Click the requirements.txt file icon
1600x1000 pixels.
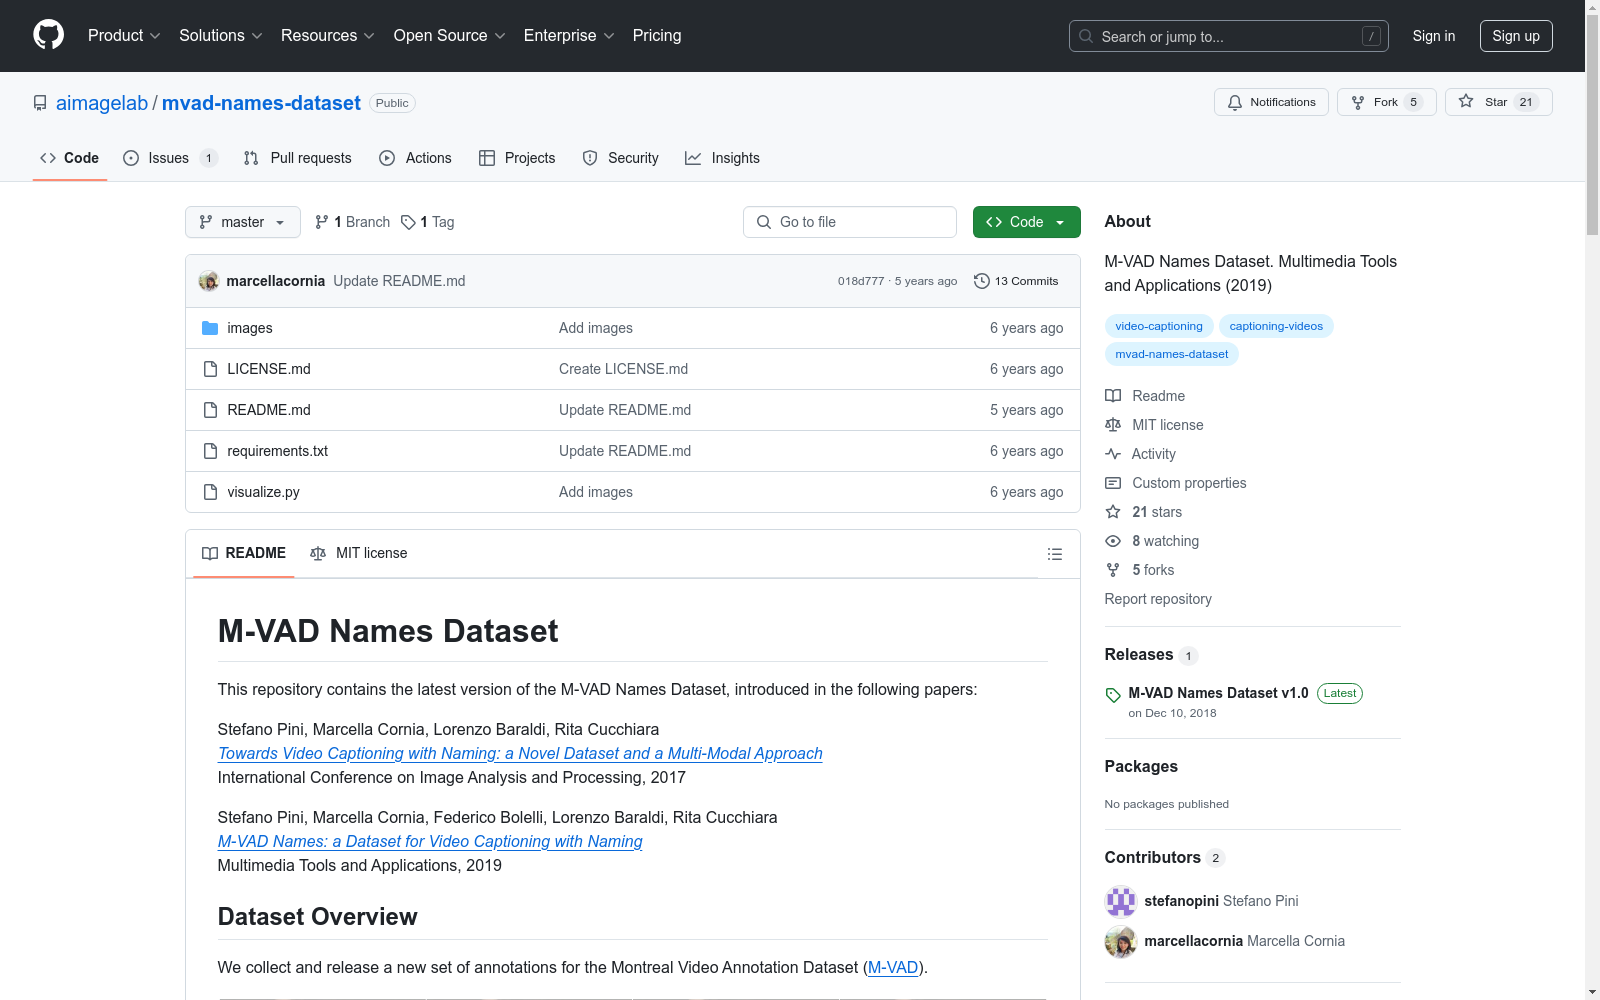210,451
